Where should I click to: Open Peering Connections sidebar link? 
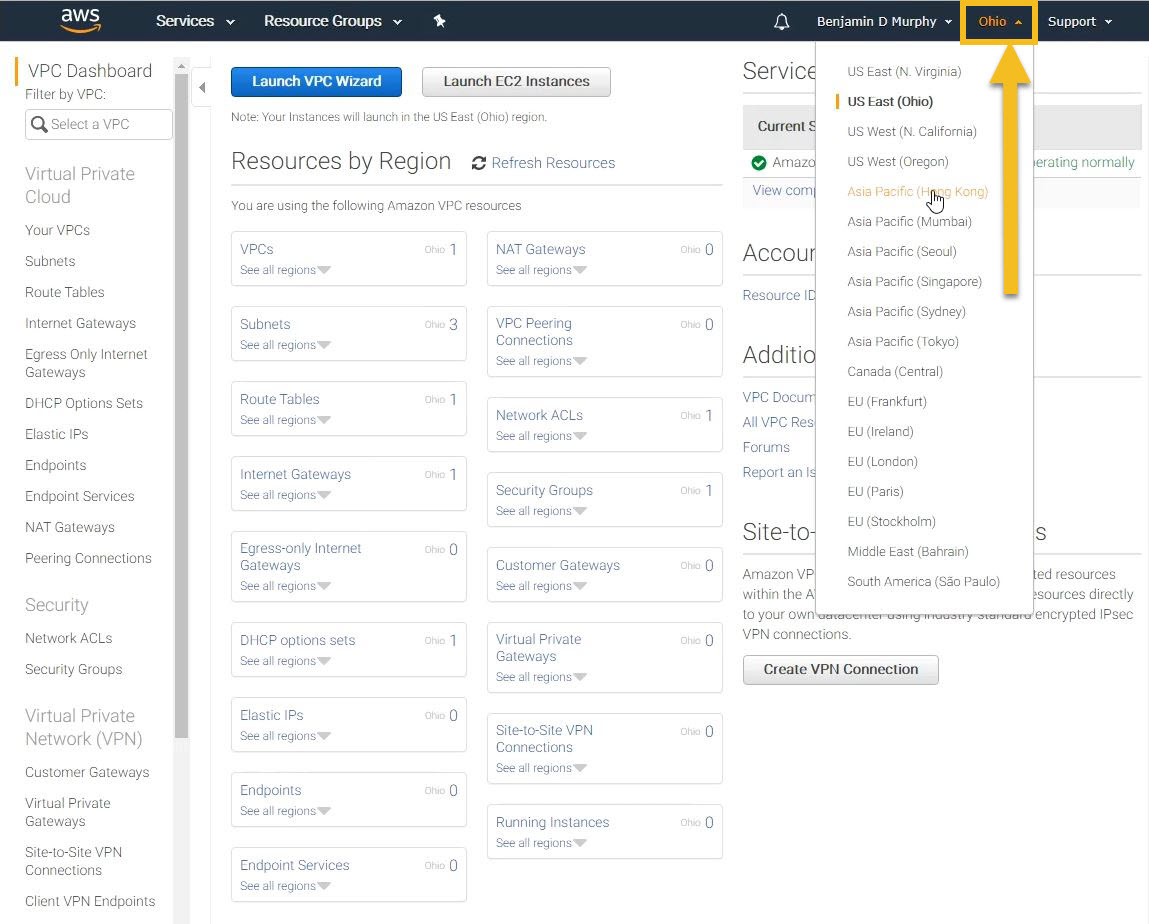coord(88,559)
